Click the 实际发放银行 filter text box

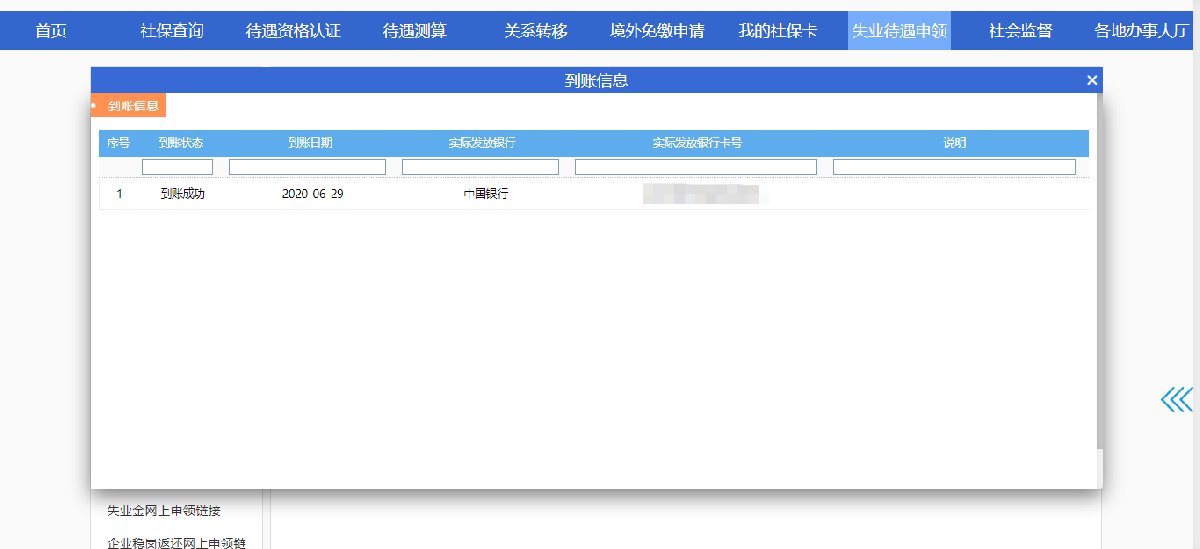[x=480, y=167]
